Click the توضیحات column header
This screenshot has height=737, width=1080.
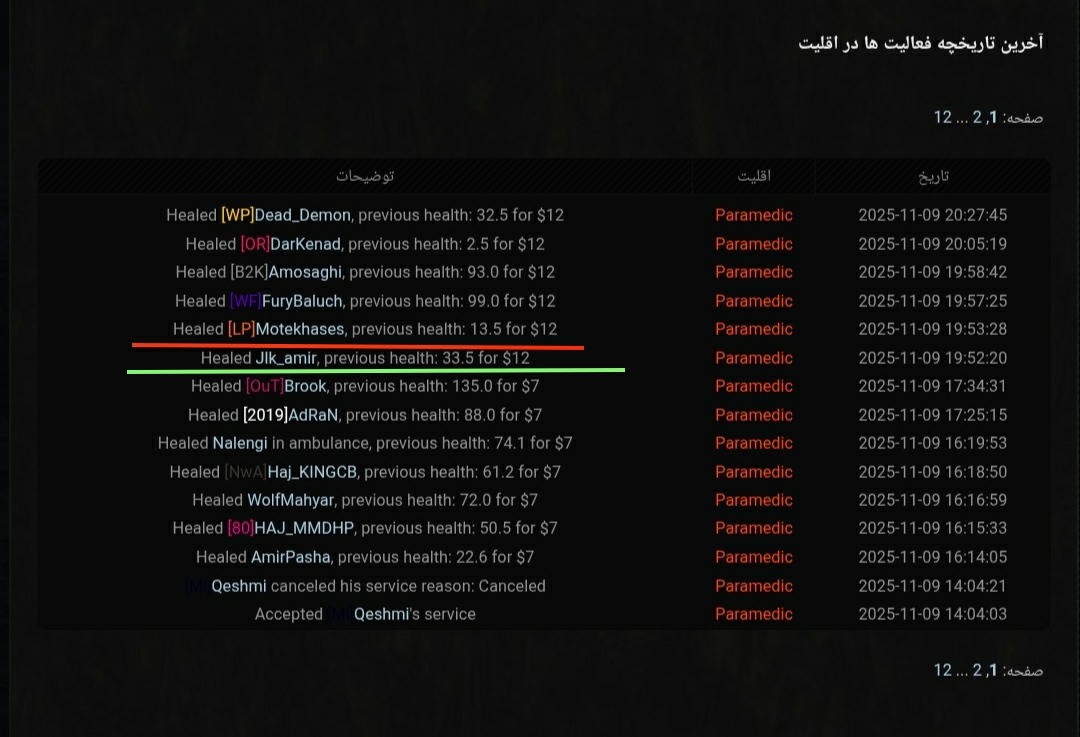coord(365,176)
